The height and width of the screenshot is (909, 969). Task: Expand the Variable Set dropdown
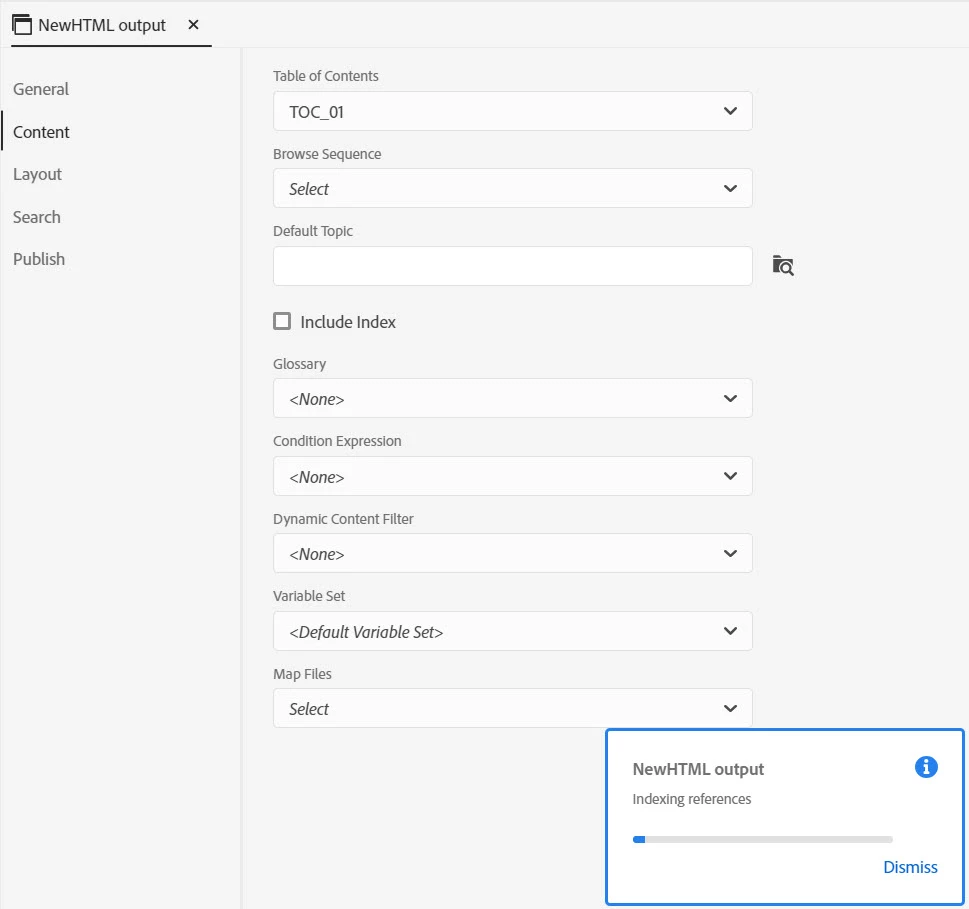point(512,632)
